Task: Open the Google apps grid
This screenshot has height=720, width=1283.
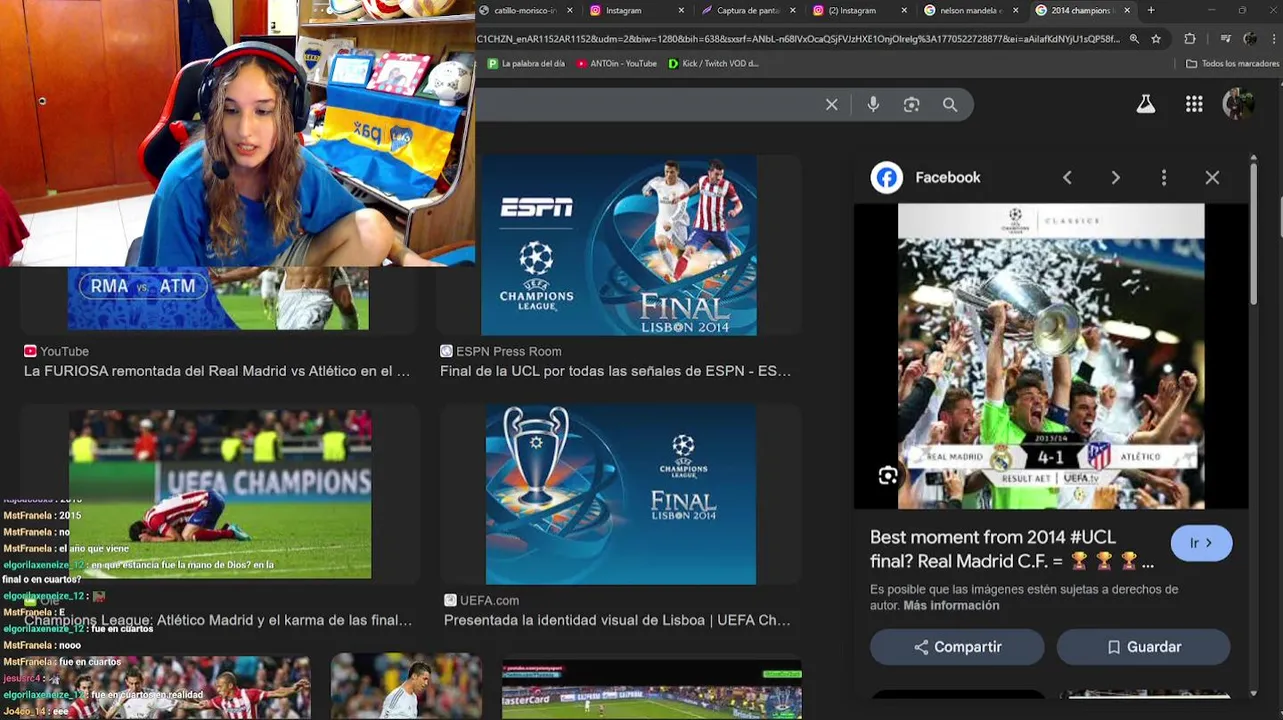Action: coord(1194,104)
